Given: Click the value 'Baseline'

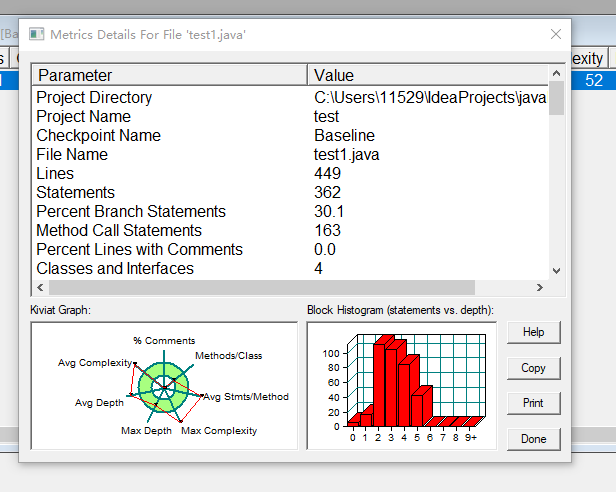Looking at the screenshot, I should click(x=345, y=135).
